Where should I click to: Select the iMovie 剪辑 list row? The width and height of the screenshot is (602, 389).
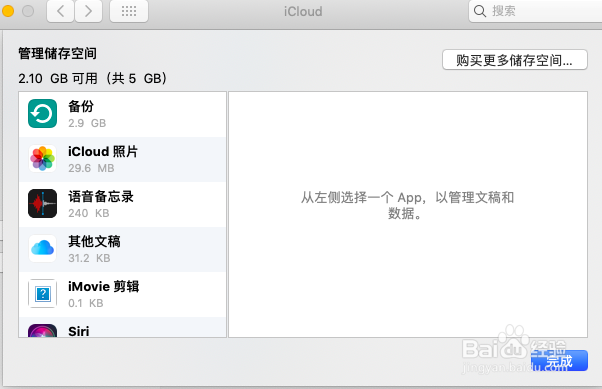tap(122, 294)
